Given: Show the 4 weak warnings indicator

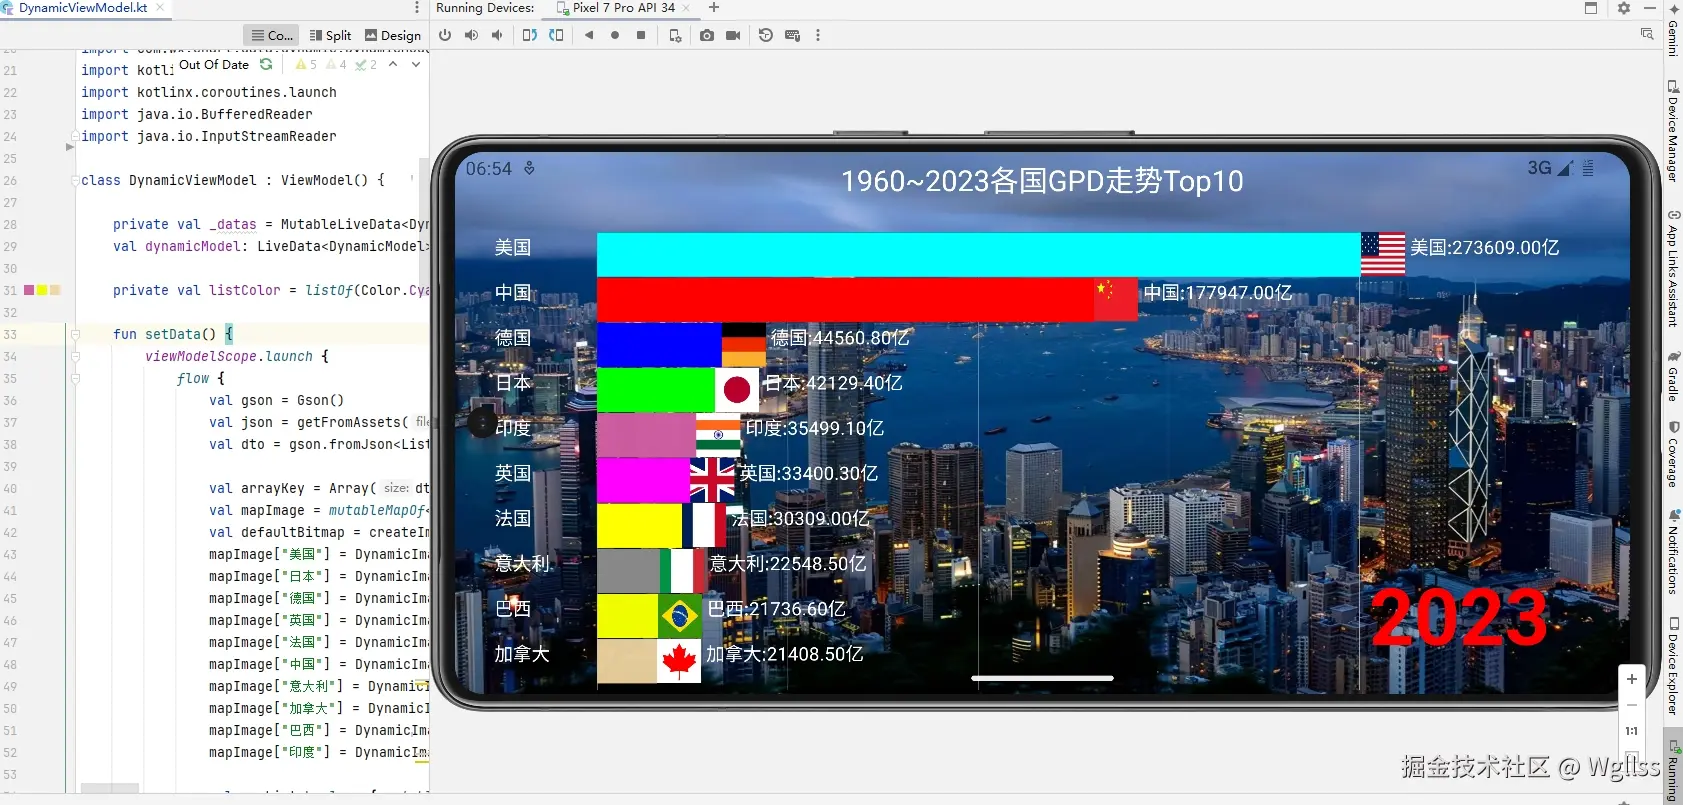Looking at the screenshot, I should coord(336,64).
